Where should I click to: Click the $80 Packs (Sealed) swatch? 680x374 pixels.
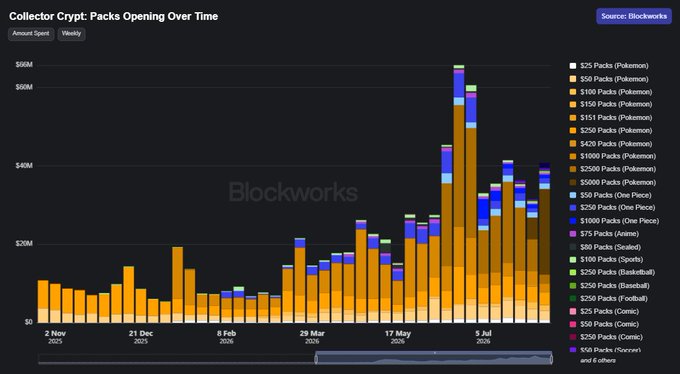pyautogui.click(x=573, y=247)
